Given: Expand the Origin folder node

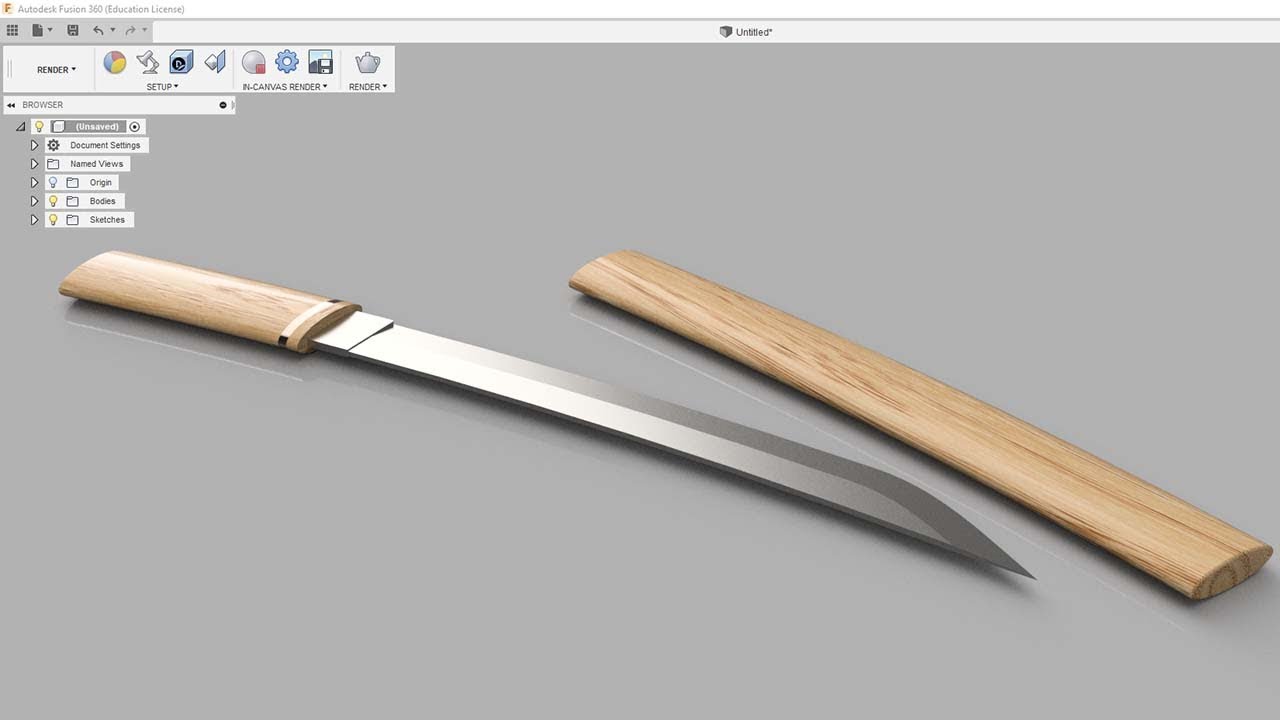Looking at the screenshot, I should [34, 183].
